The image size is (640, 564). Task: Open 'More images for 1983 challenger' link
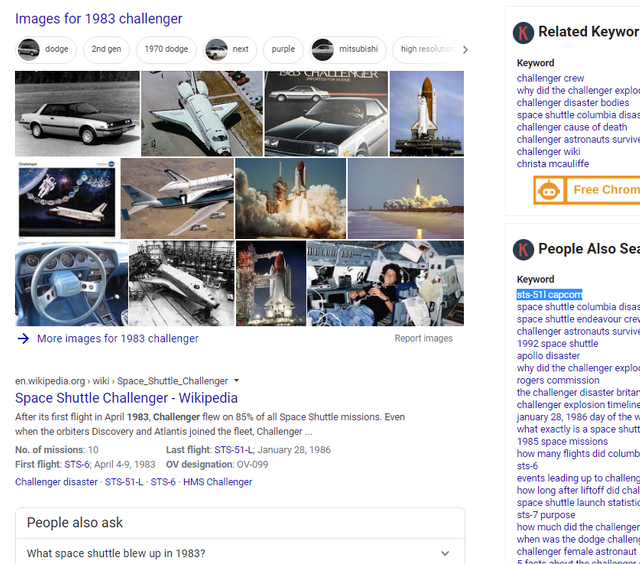pos(118,338)
